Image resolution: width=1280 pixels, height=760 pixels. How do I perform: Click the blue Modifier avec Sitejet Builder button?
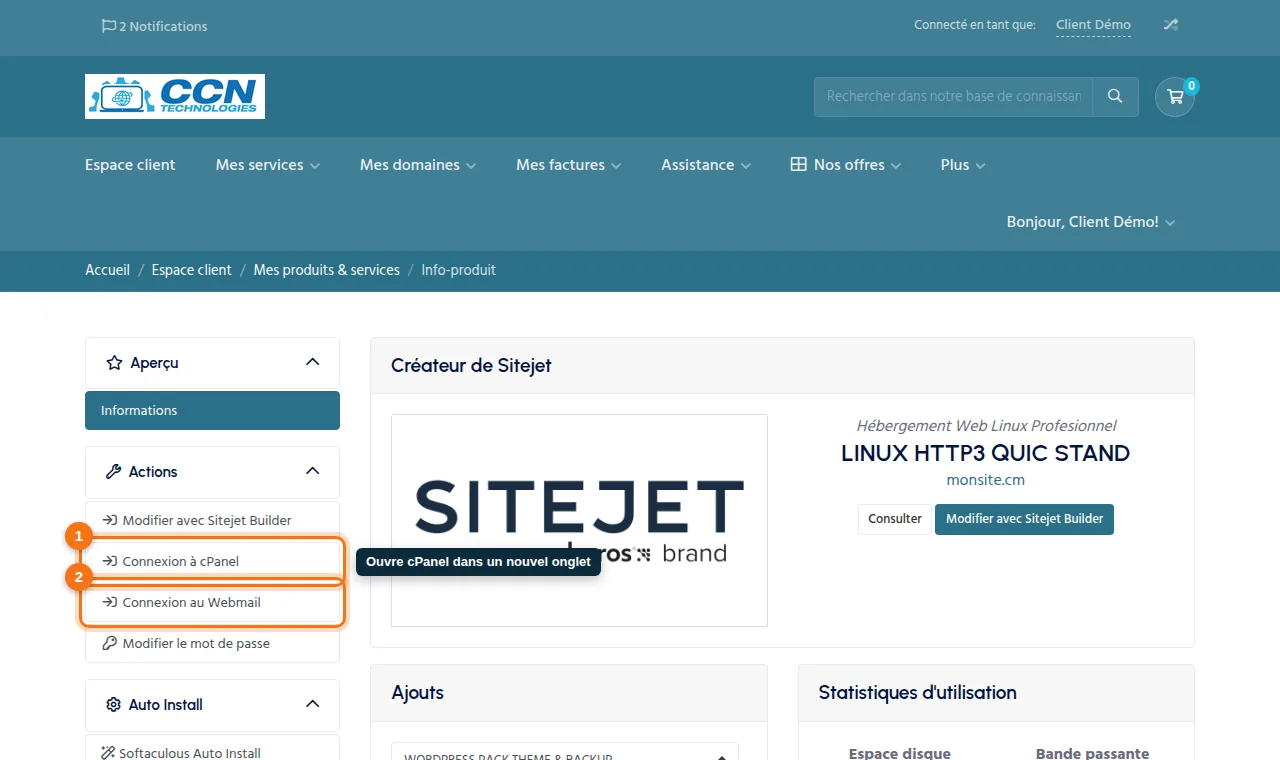tap(1024, 519)
